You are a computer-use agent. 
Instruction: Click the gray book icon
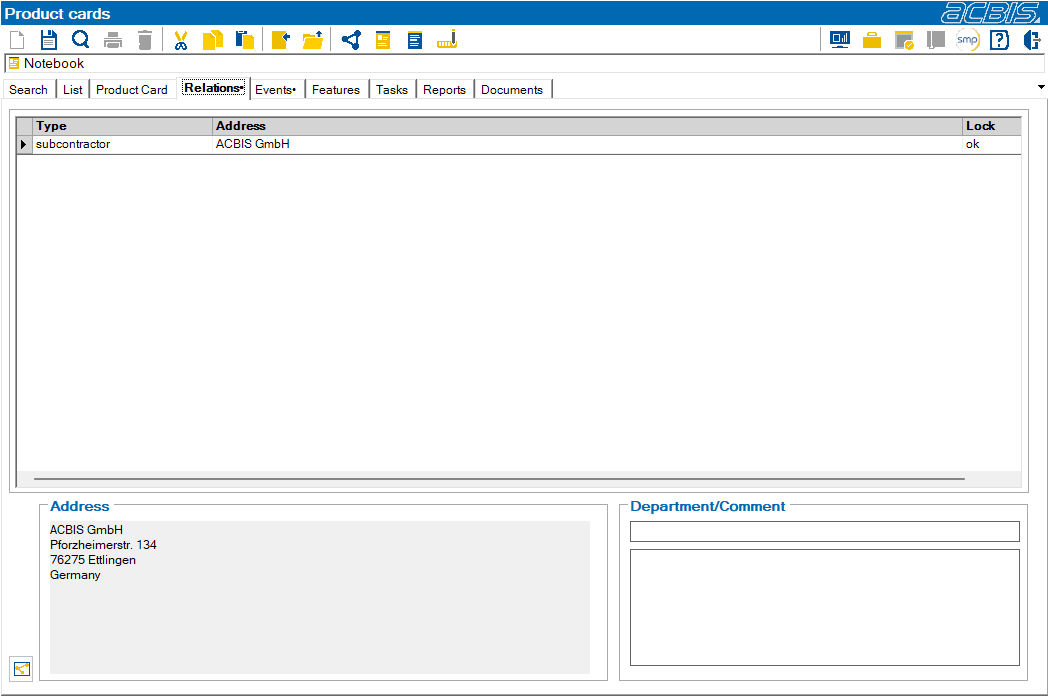click(x=936, y=40)
